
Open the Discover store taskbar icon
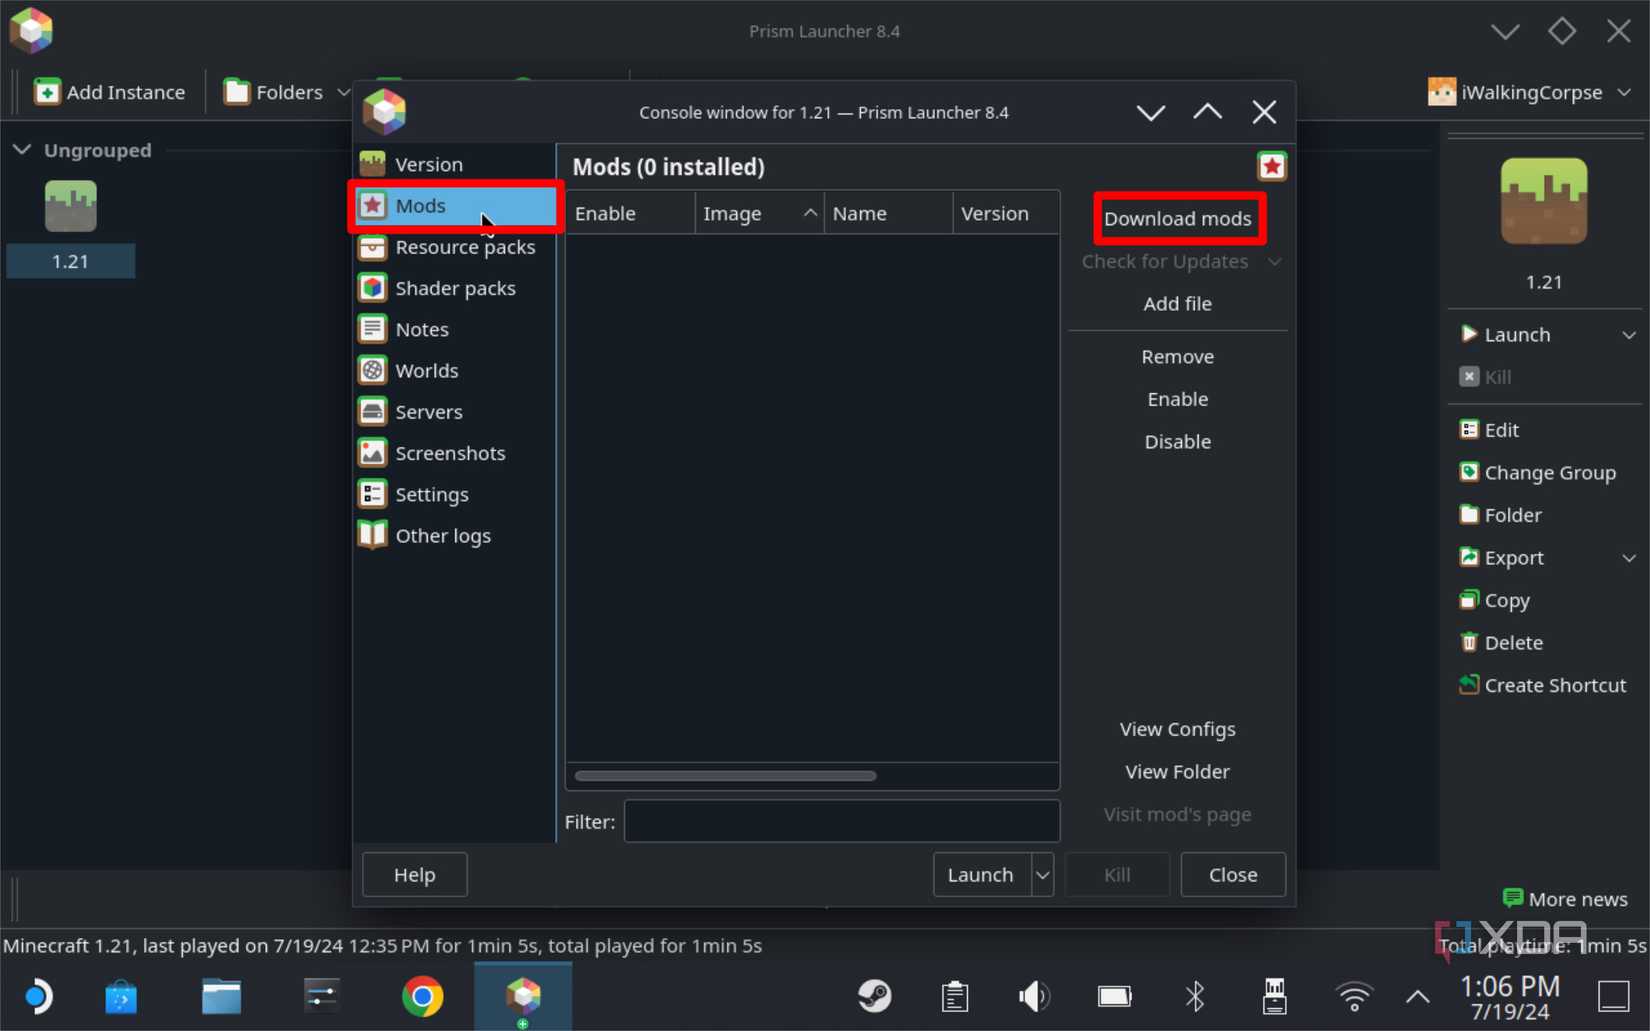tap(121, 996)
